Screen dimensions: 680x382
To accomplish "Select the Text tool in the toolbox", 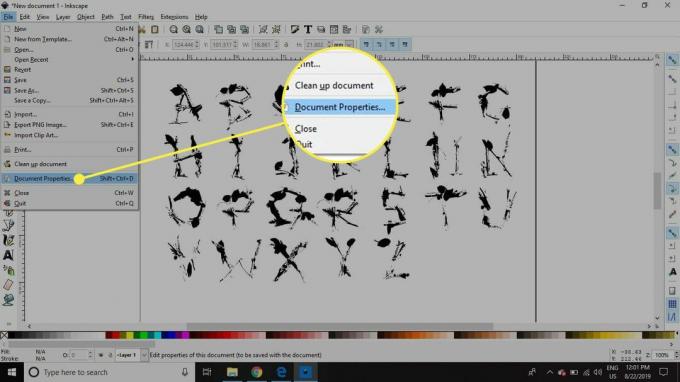I will click(x=8, y=255).
